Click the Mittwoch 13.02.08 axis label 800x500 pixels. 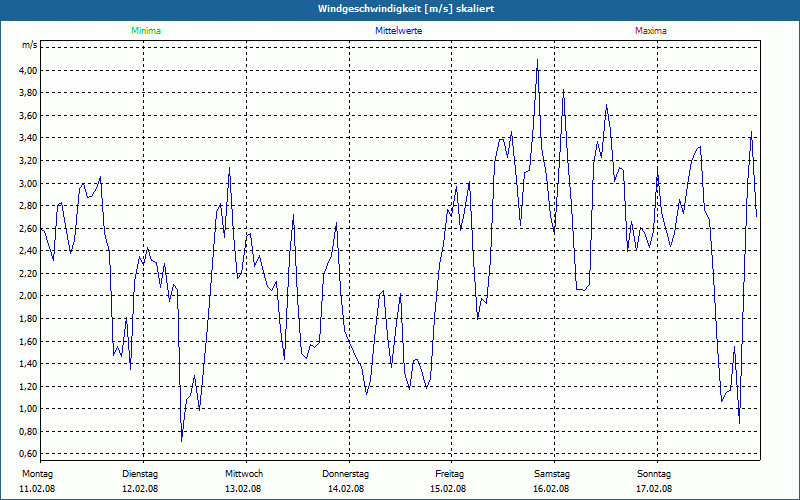click(244, 481)
